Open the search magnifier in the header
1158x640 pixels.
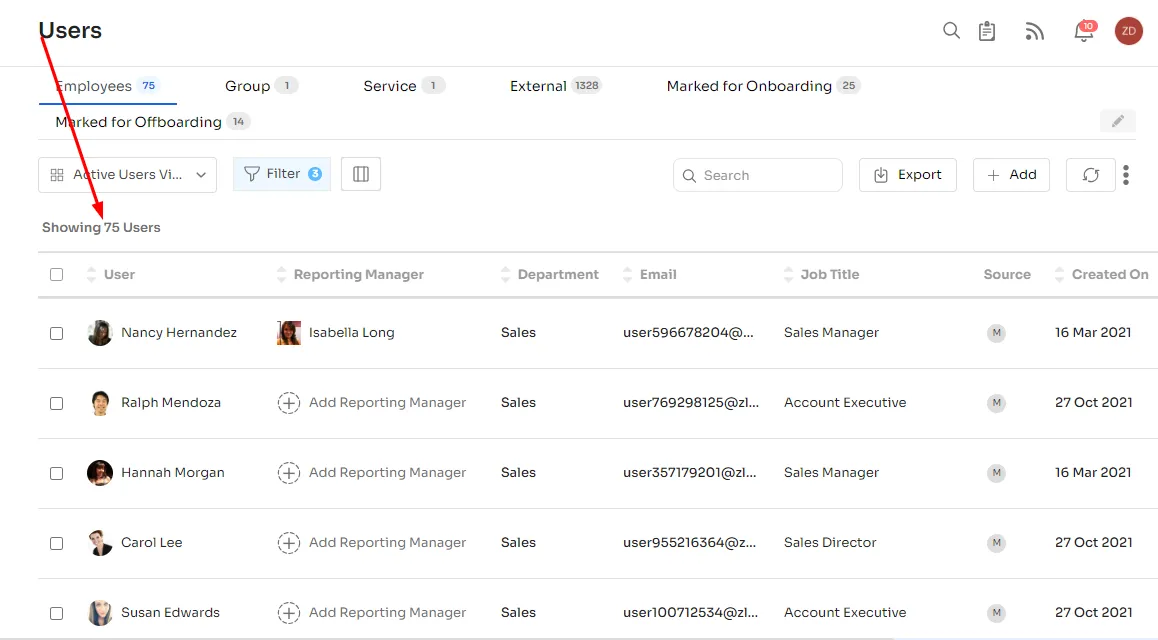tap(951, 30)
